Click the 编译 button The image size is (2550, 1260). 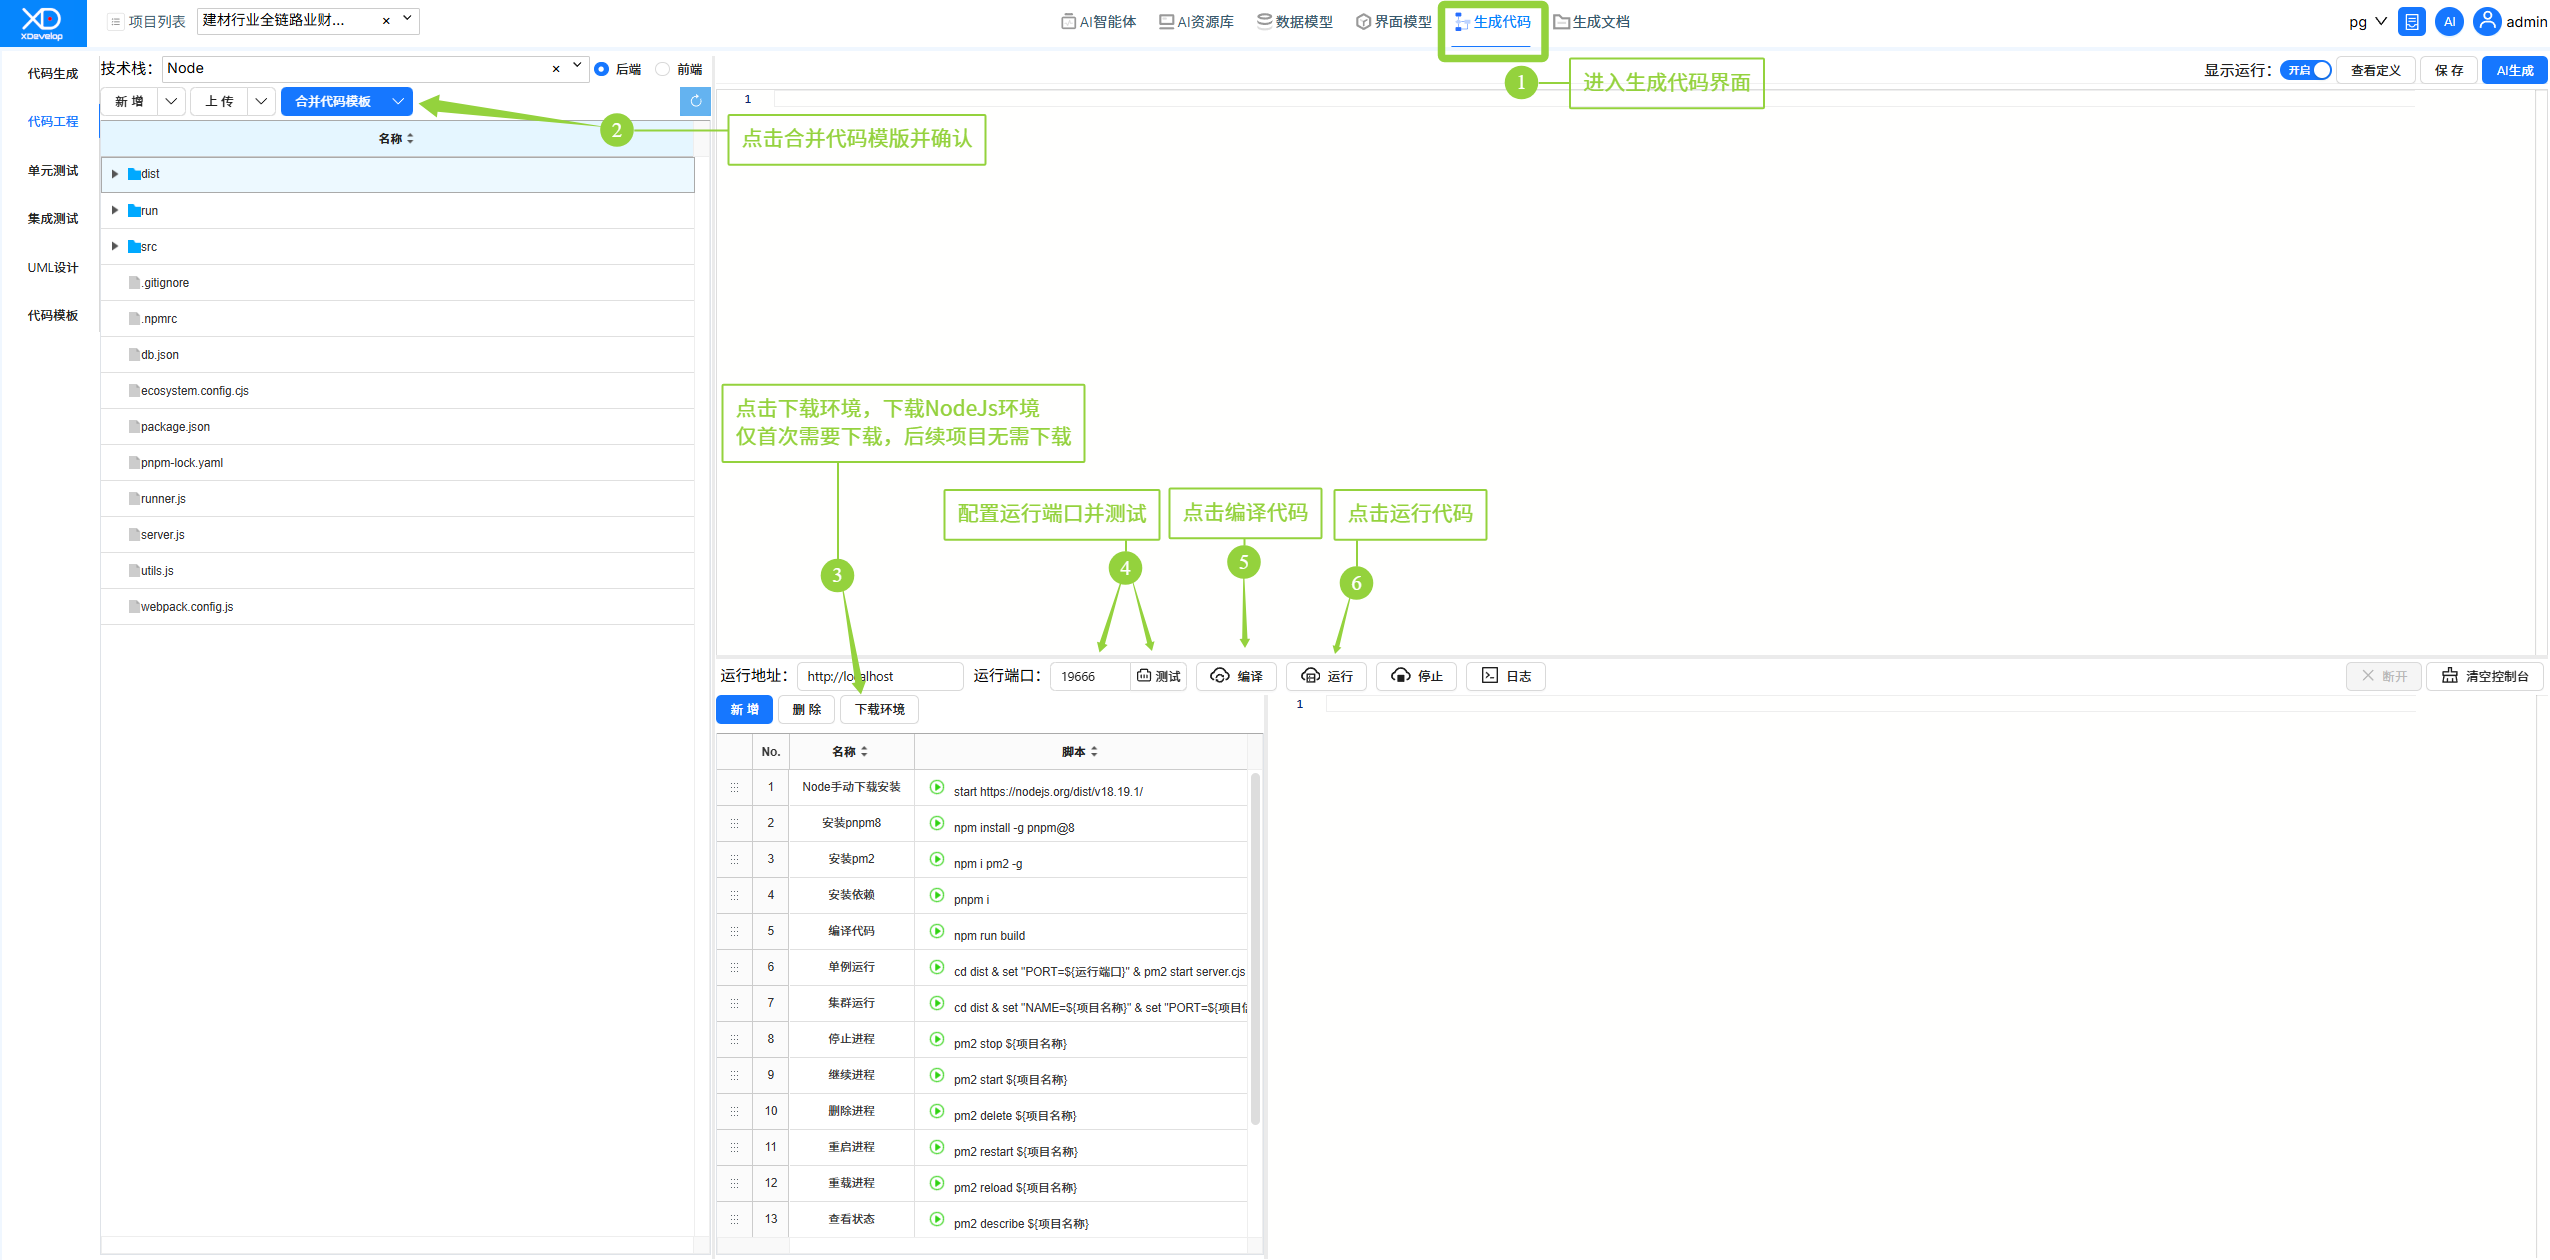1236,676
